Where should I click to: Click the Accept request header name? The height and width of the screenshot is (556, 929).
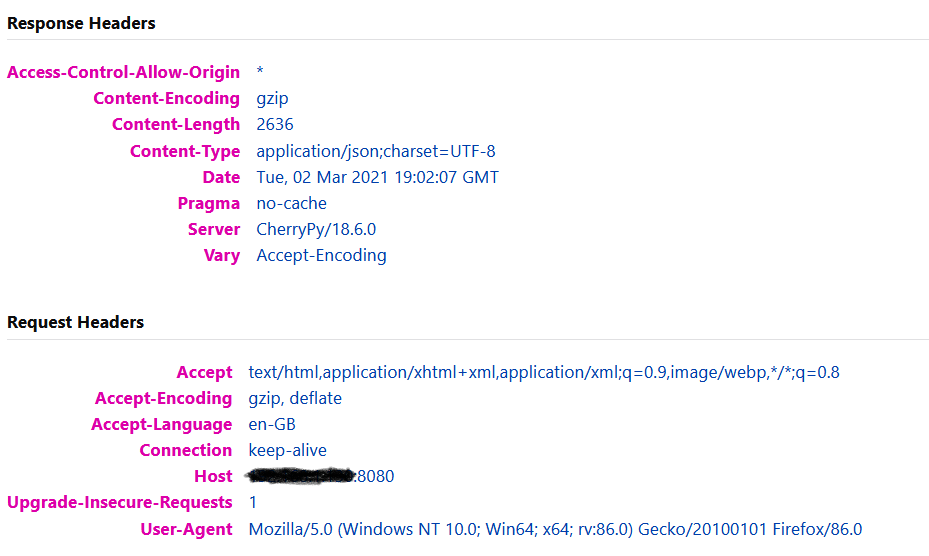coord(204,372)
